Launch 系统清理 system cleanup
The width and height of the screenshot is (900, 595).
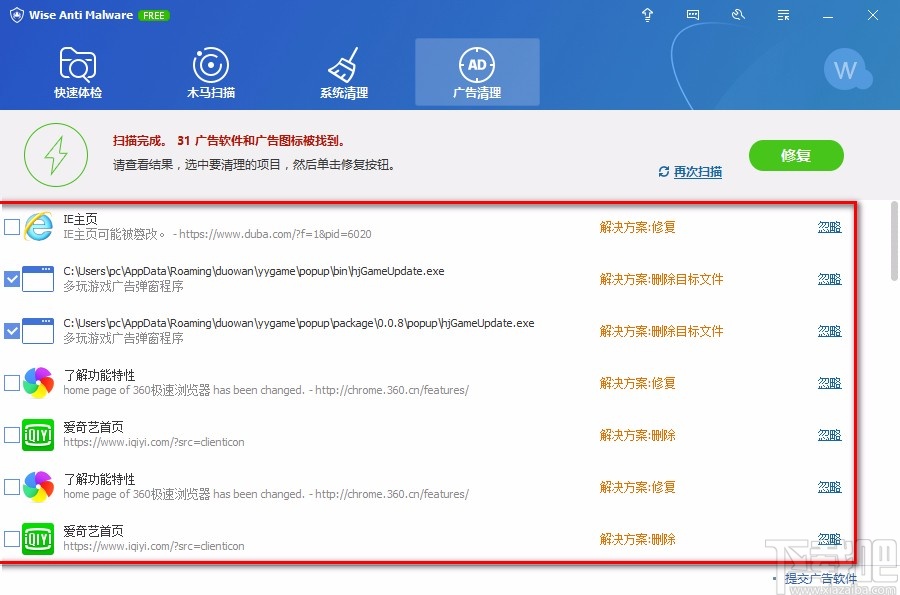click(x=344, y=70)
